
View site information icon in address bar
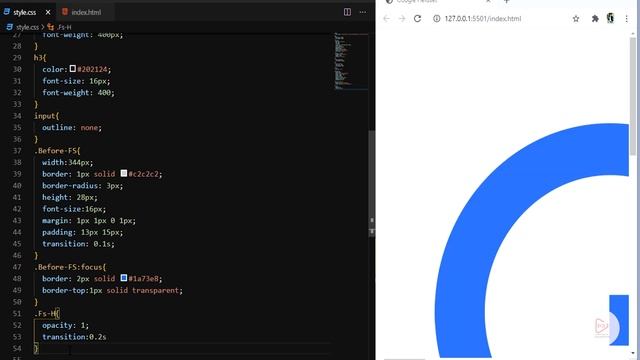pos(436,19)
